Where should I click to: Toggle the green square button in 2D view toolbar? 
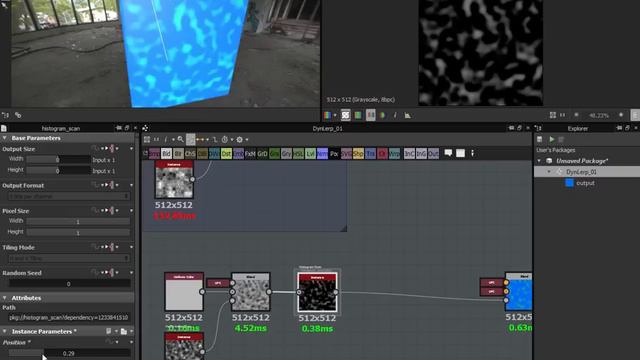click(358, 116)
